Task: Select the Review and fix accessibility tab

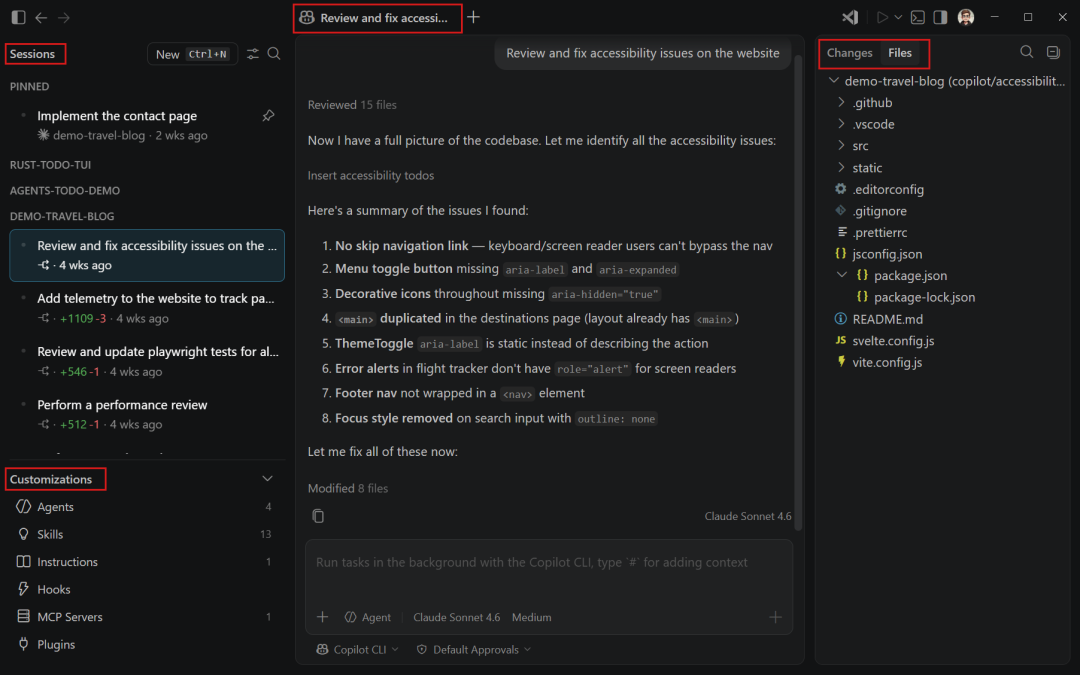Action: pos(377,18)
